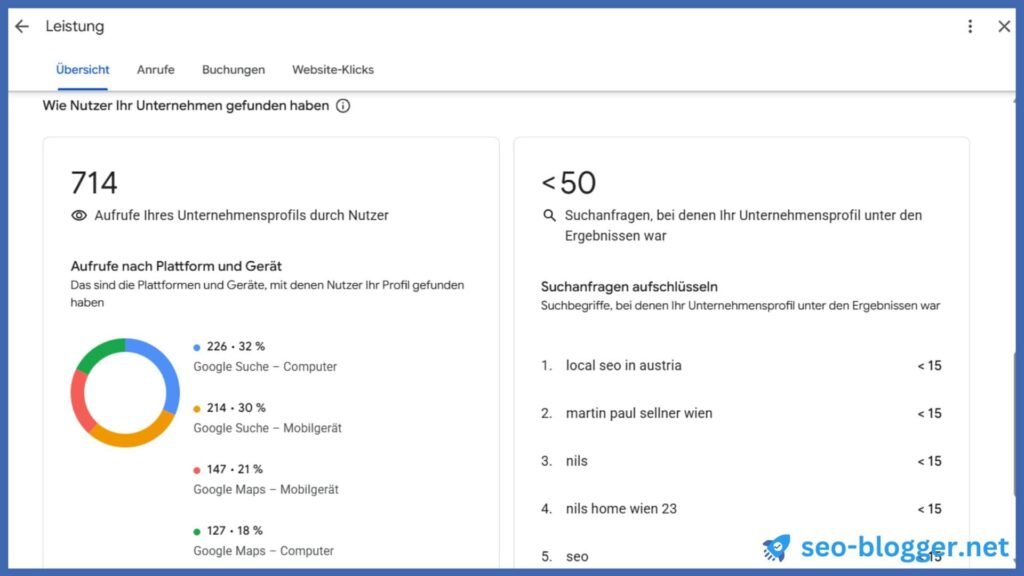Click the '147 · 21 %' value
The image size is (1024, 576).
click(234, 470)
